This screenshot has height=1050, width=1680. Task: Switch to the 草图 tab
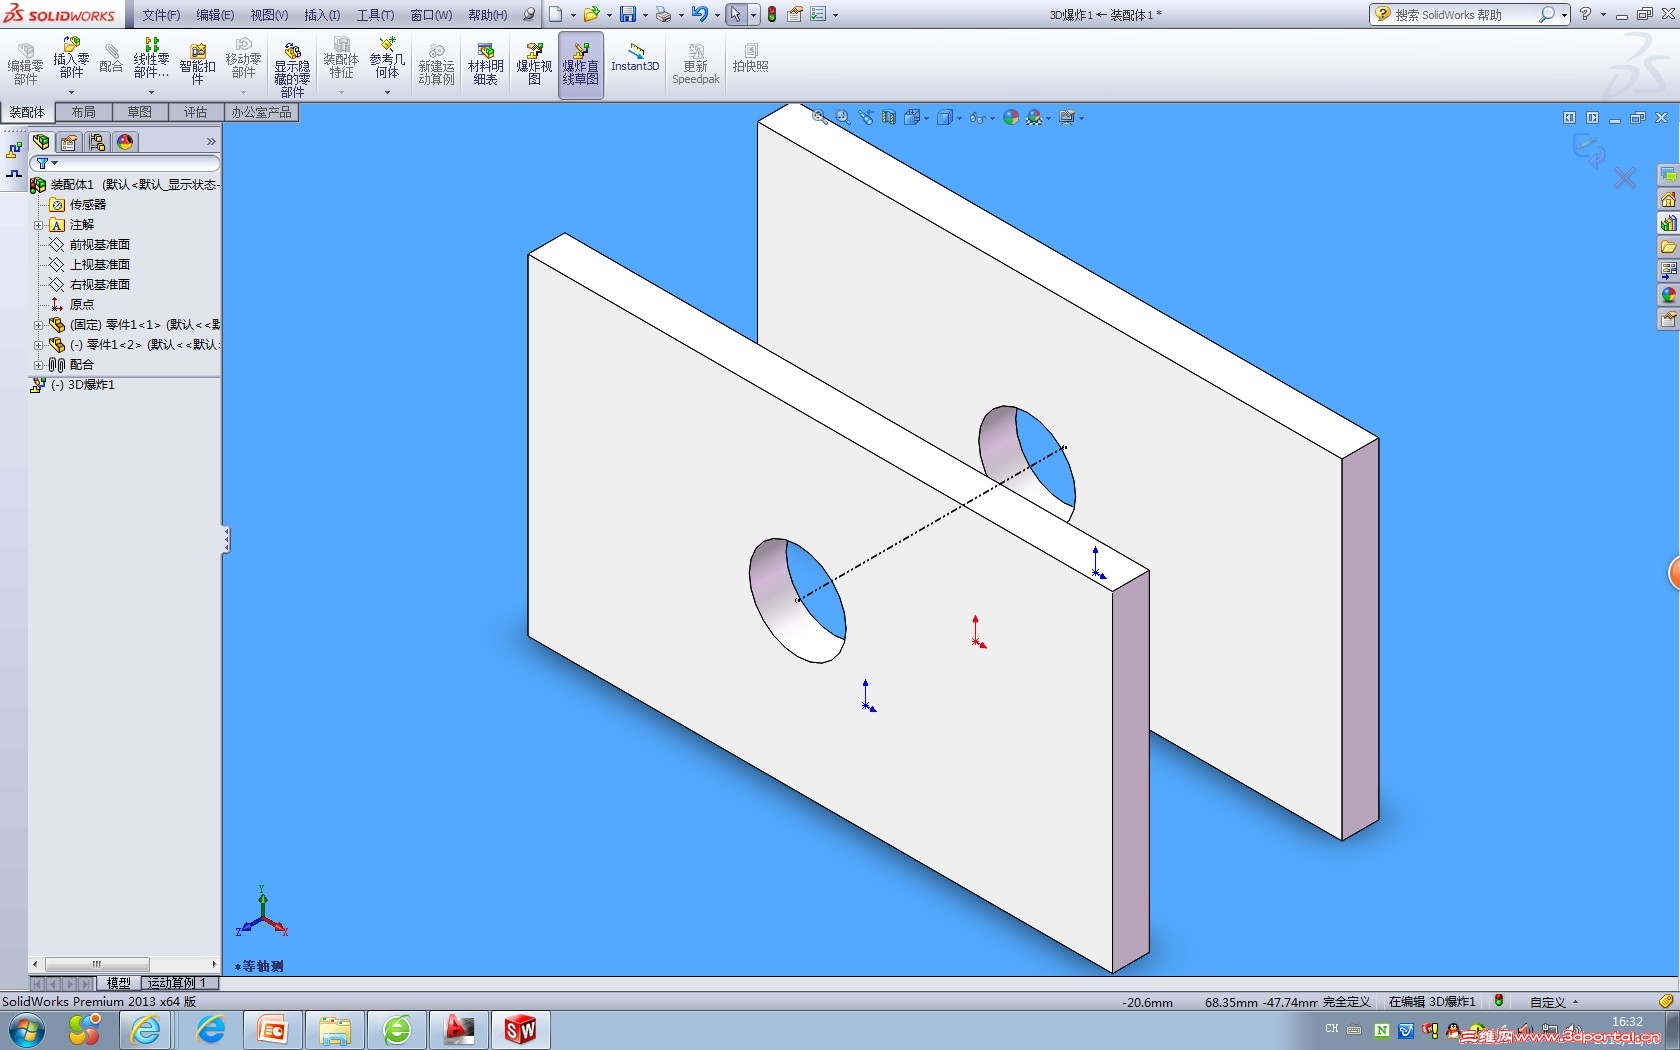(140, 112)
